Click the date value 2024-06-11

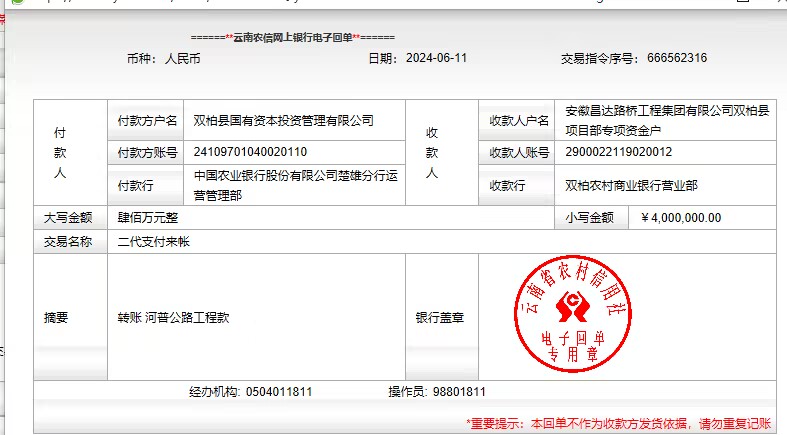click(x=436, y=58)
